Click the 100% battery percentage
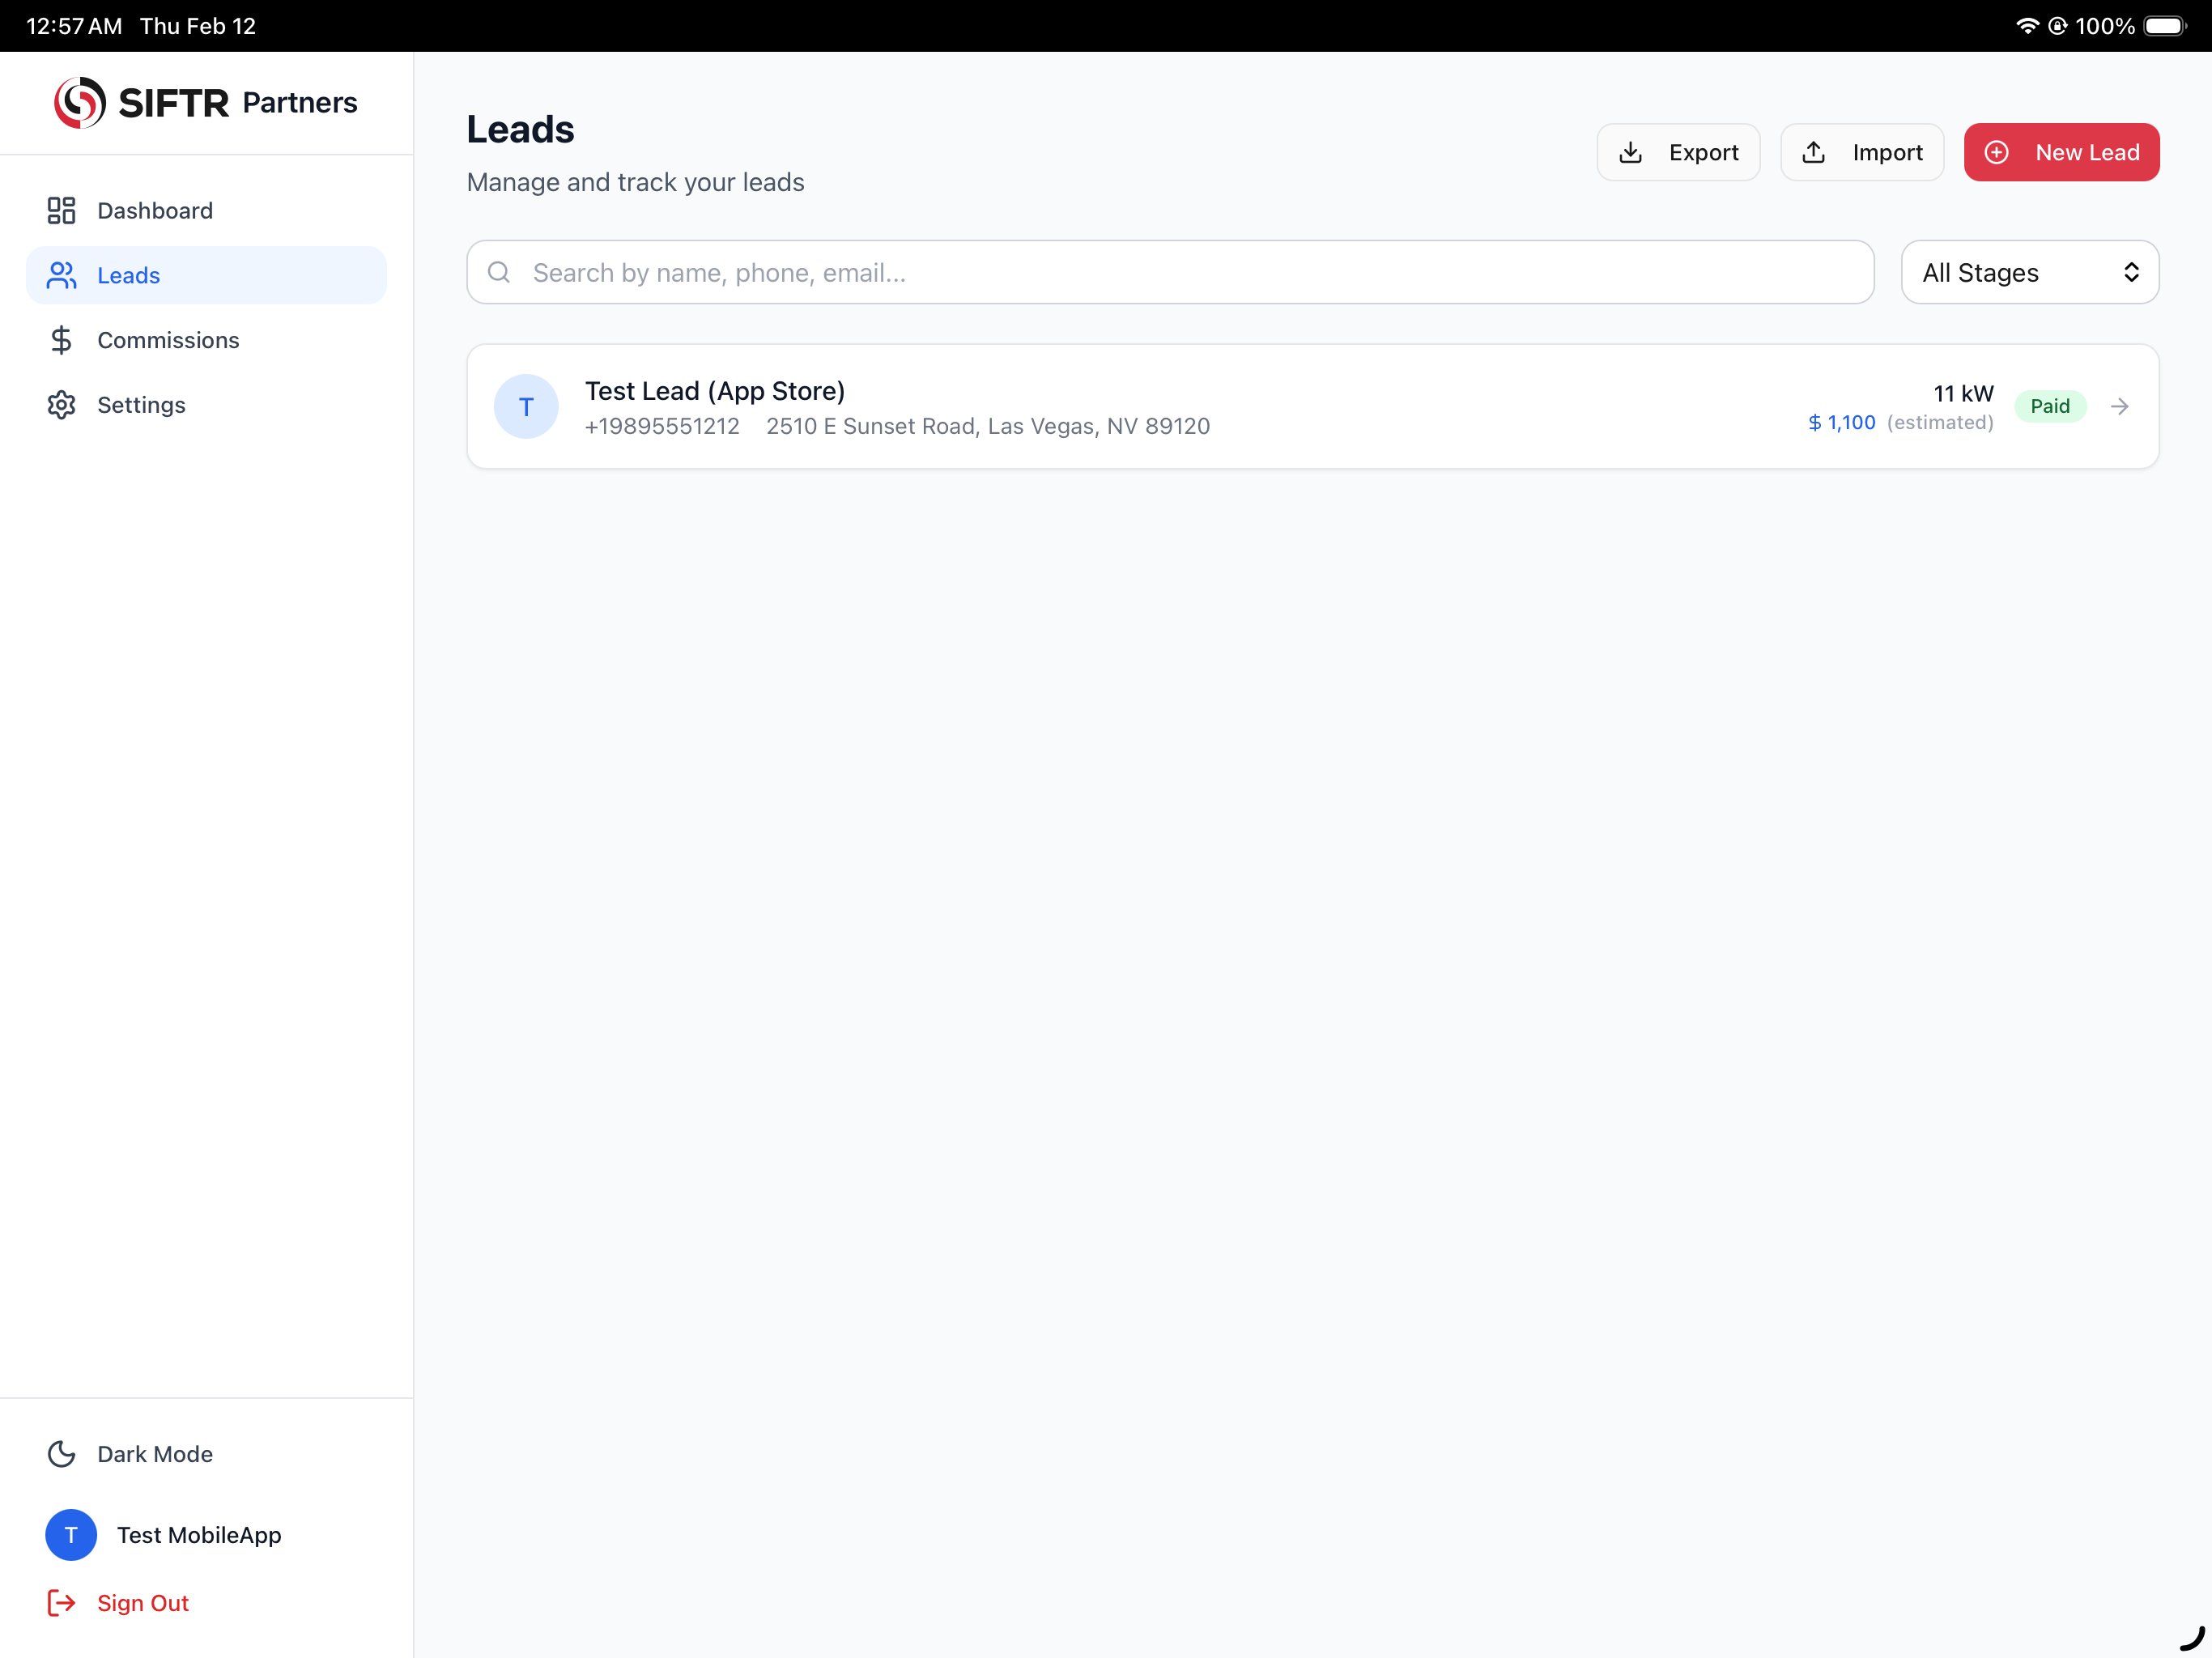 (x=2104, y=26)
